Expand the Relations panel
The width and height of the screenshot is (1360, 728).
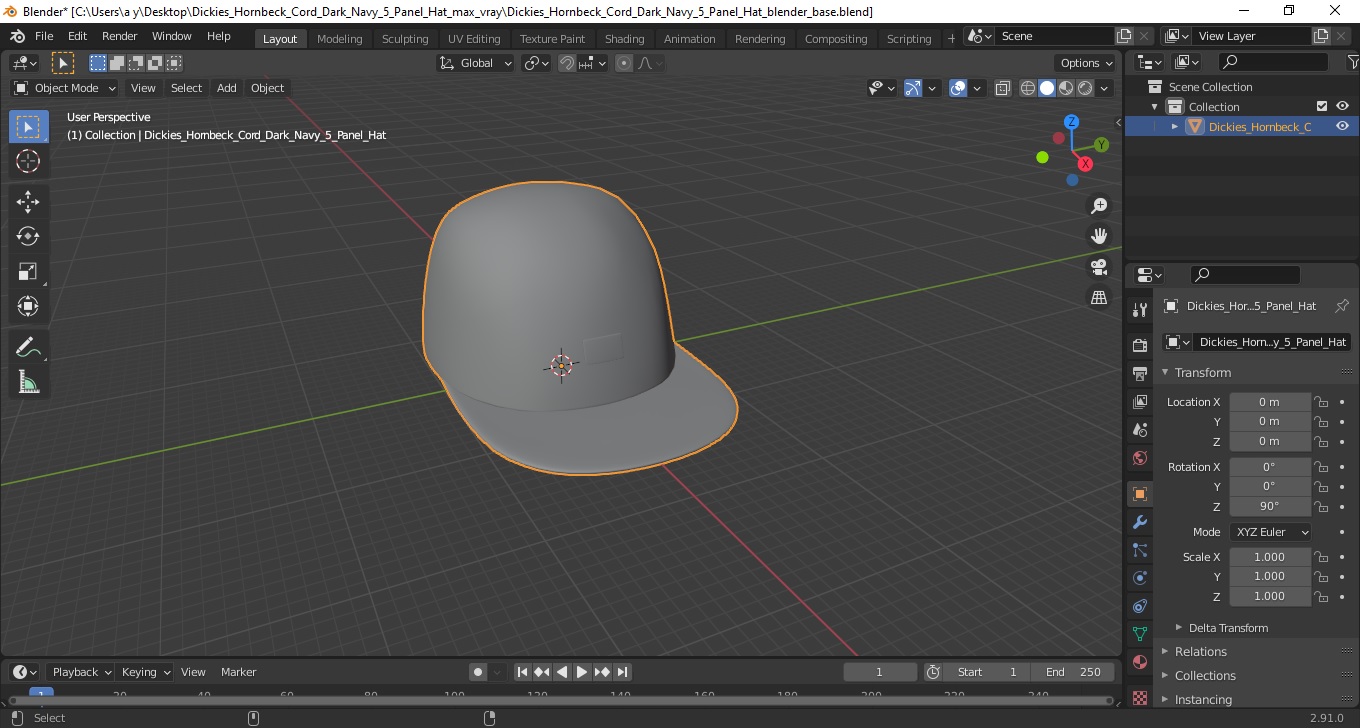pos(1200,651)
